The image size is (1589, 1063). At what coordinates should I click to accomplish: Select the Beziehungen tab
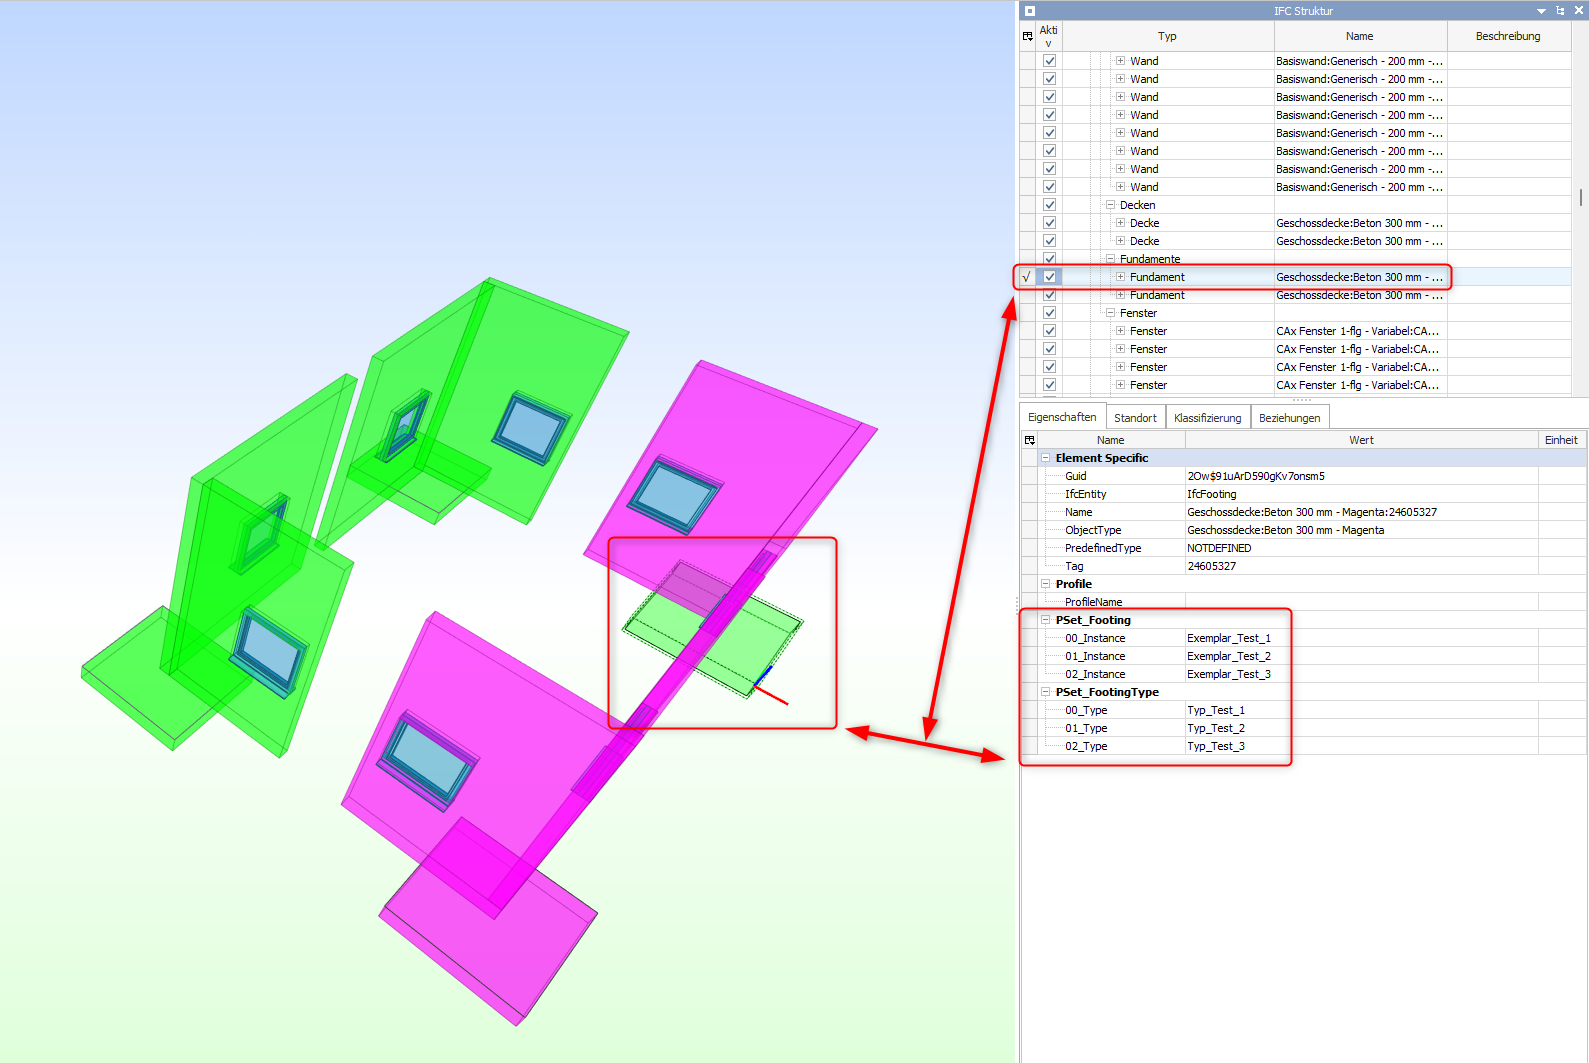pyautogui.click(x=1289, y=418)
